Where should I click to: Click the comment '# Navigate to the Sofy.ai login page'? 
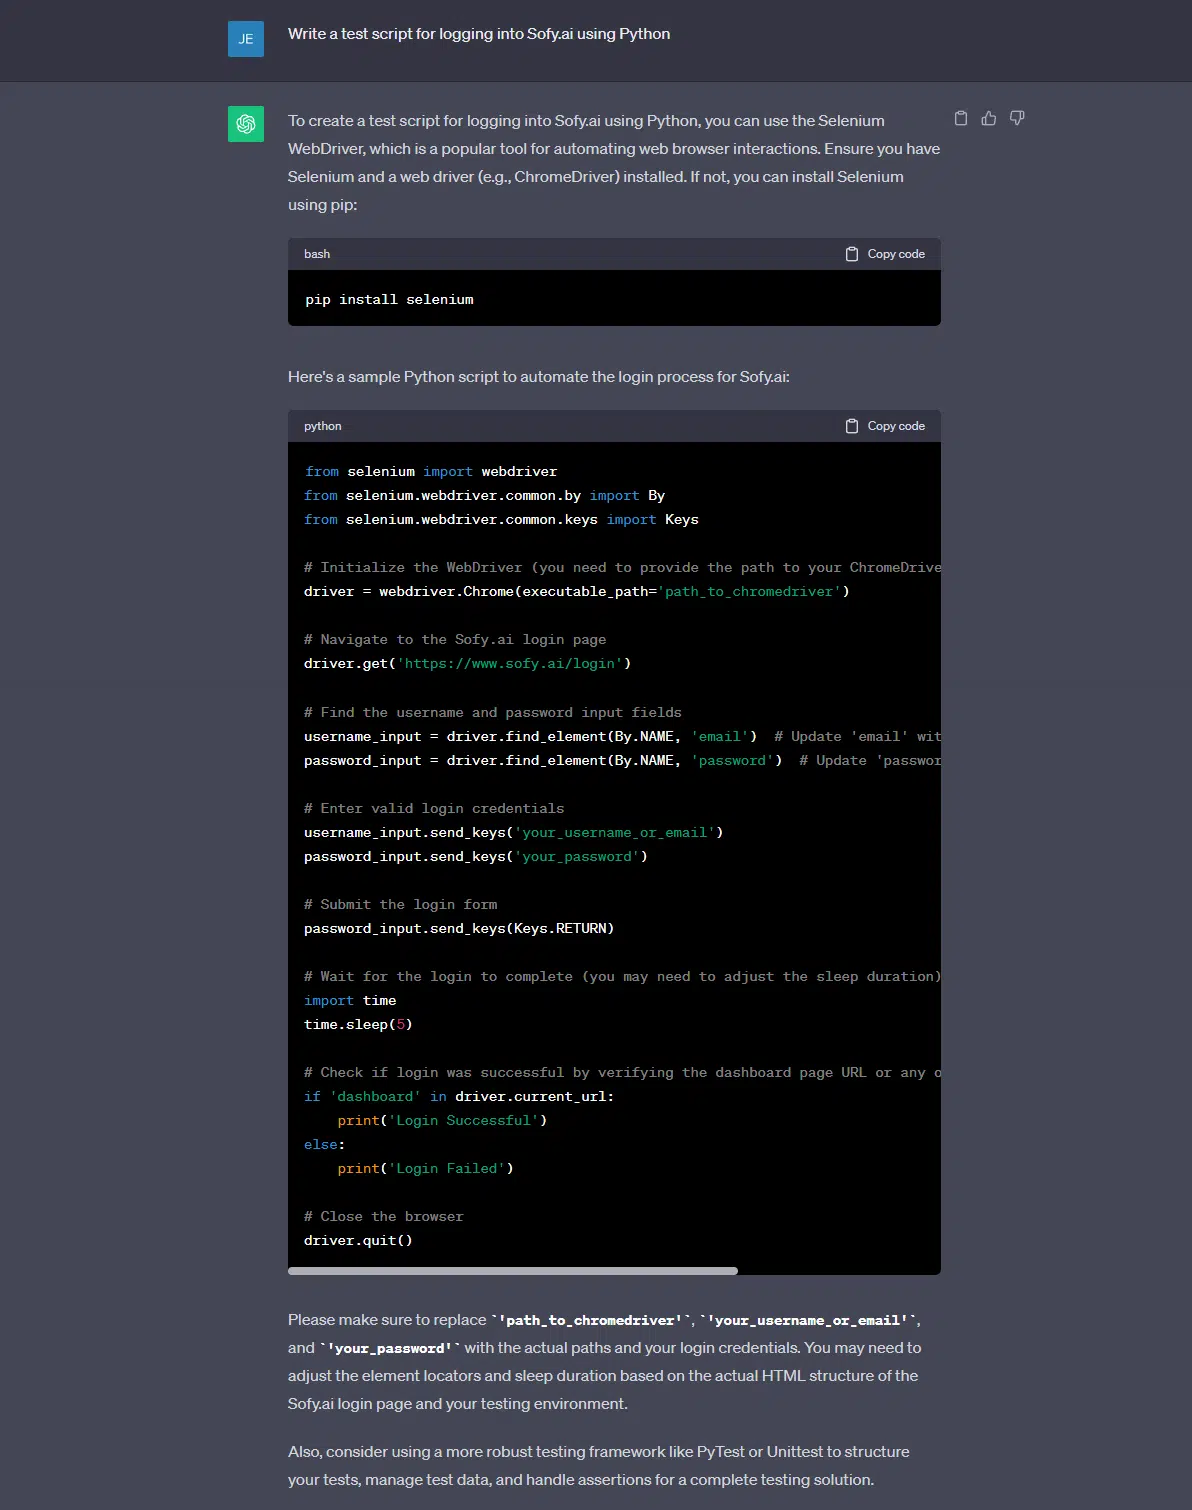click(x=455, y=640)
